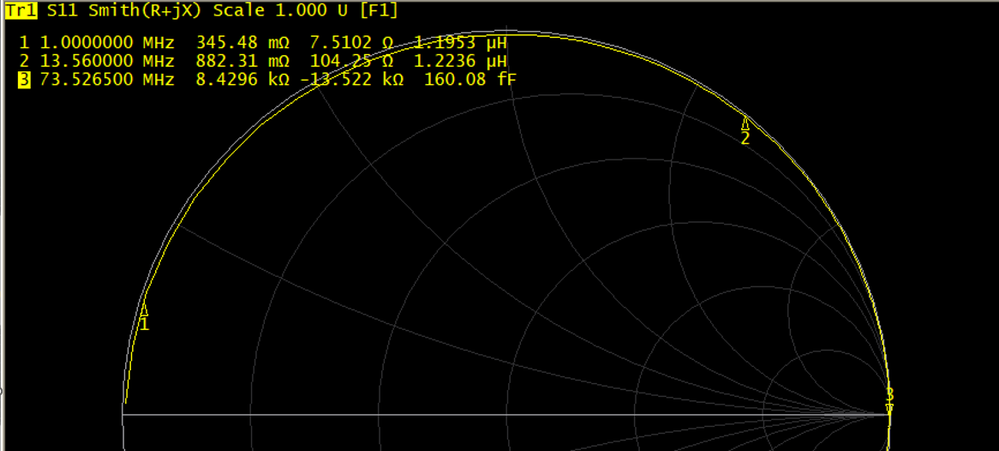Select the marker 1 row at 1.0000000 MHz

click(x=263, y=43)
